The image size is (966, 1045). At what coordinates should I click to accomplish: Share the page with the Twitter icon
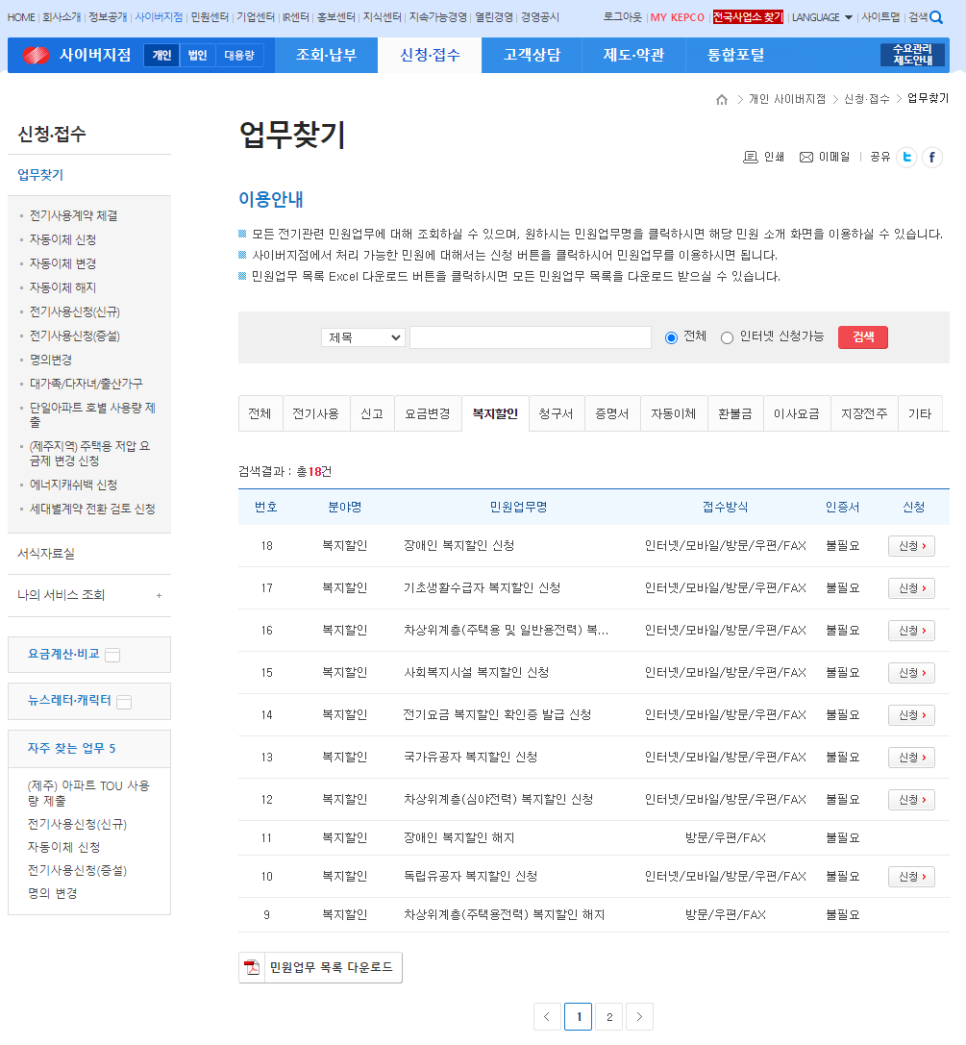click(x=906, y=157)
